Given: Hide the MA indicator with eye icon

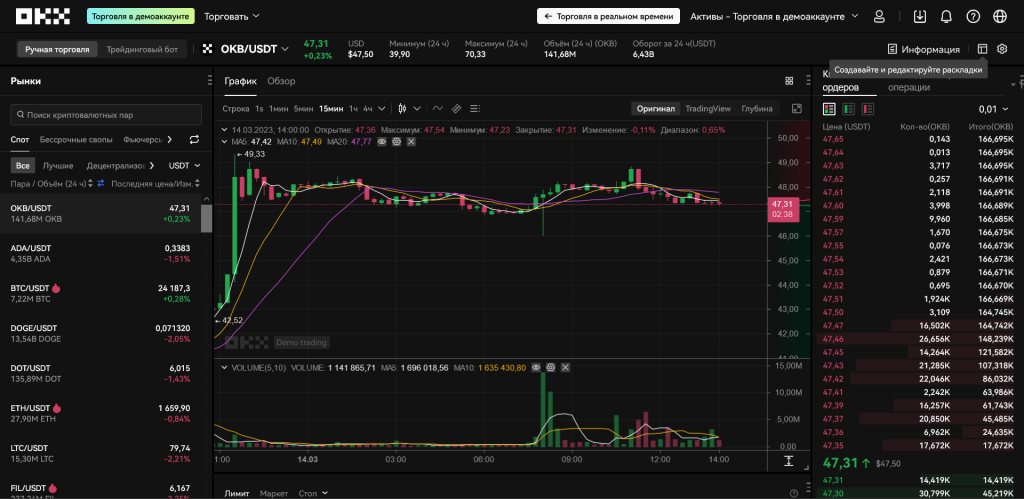Looking at the screenshot, I should click(383, 142).
